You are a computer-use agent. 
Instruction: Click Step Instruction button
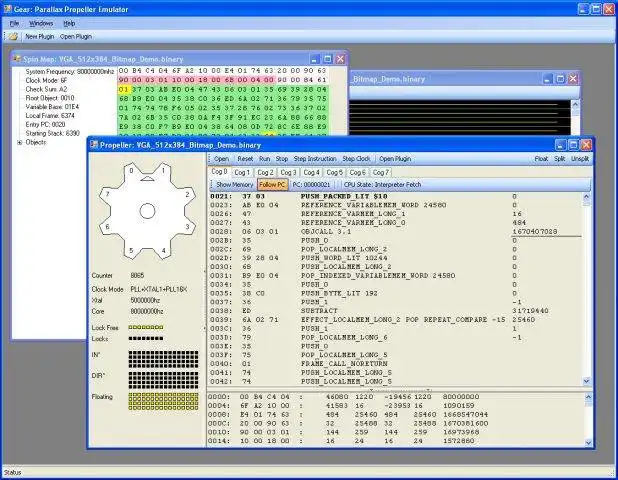tap(315, 158)
